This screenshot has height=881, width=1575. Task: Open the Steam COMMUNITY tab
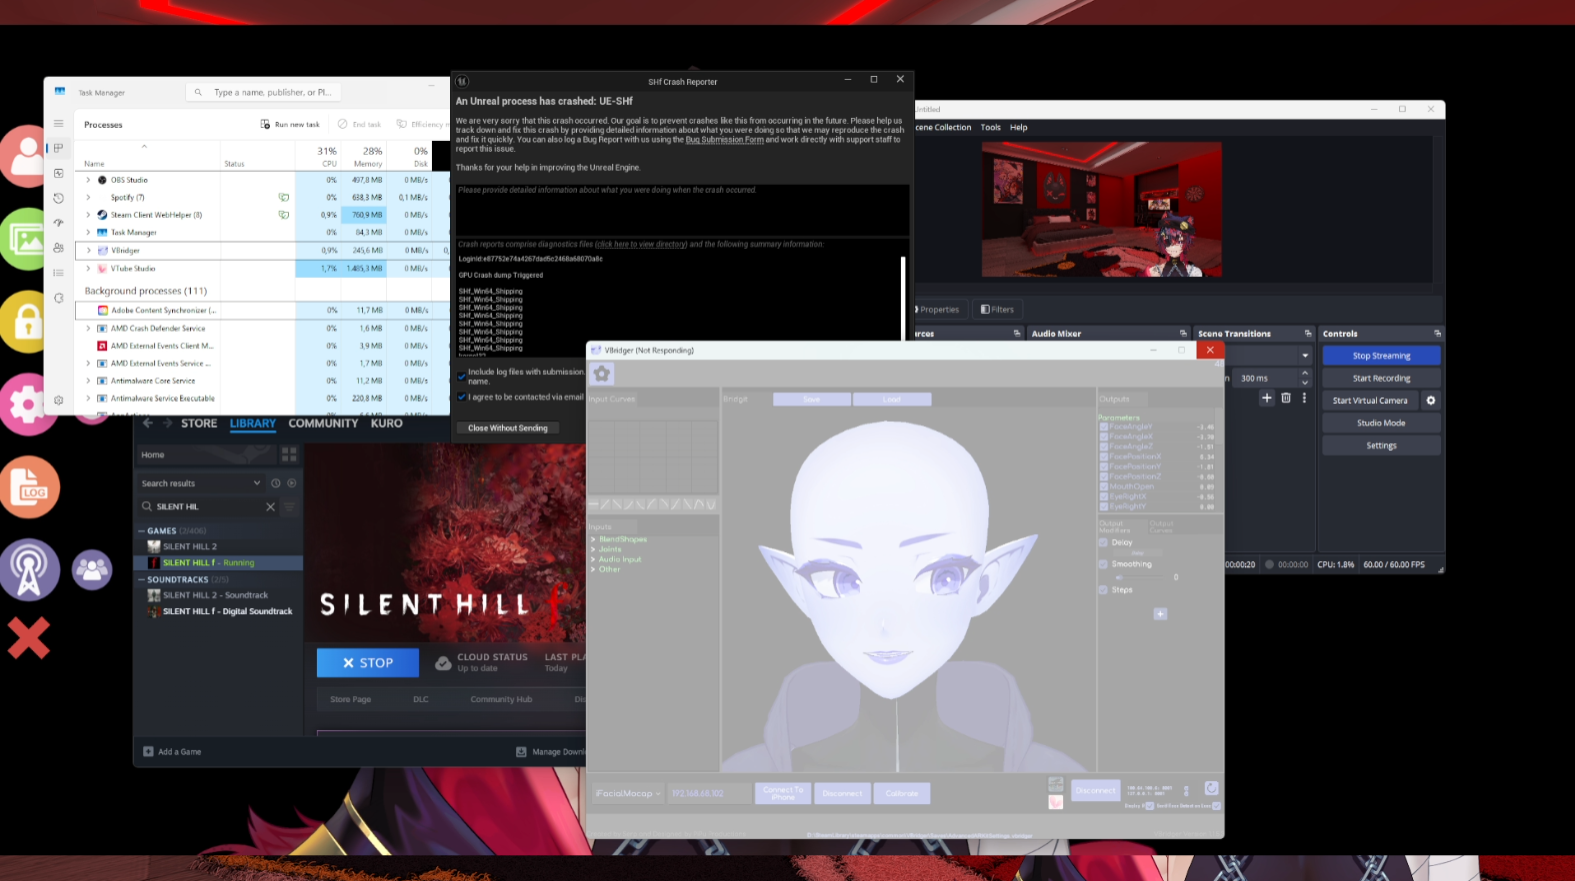coord(323,424)
